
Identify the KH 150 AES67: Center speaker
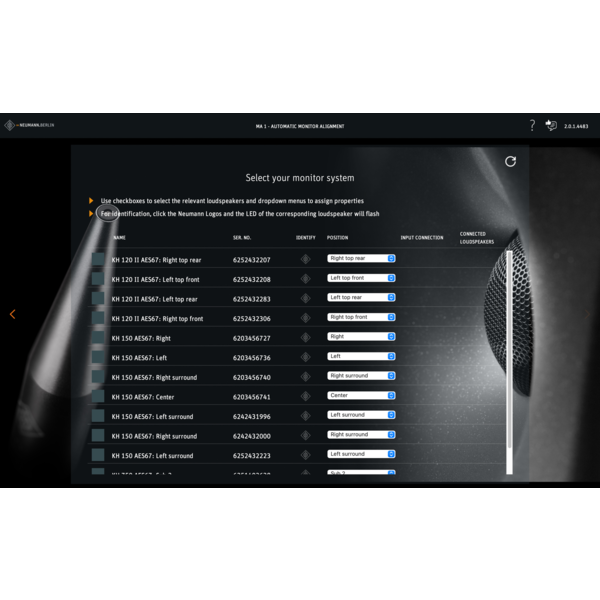pos(305,396)
